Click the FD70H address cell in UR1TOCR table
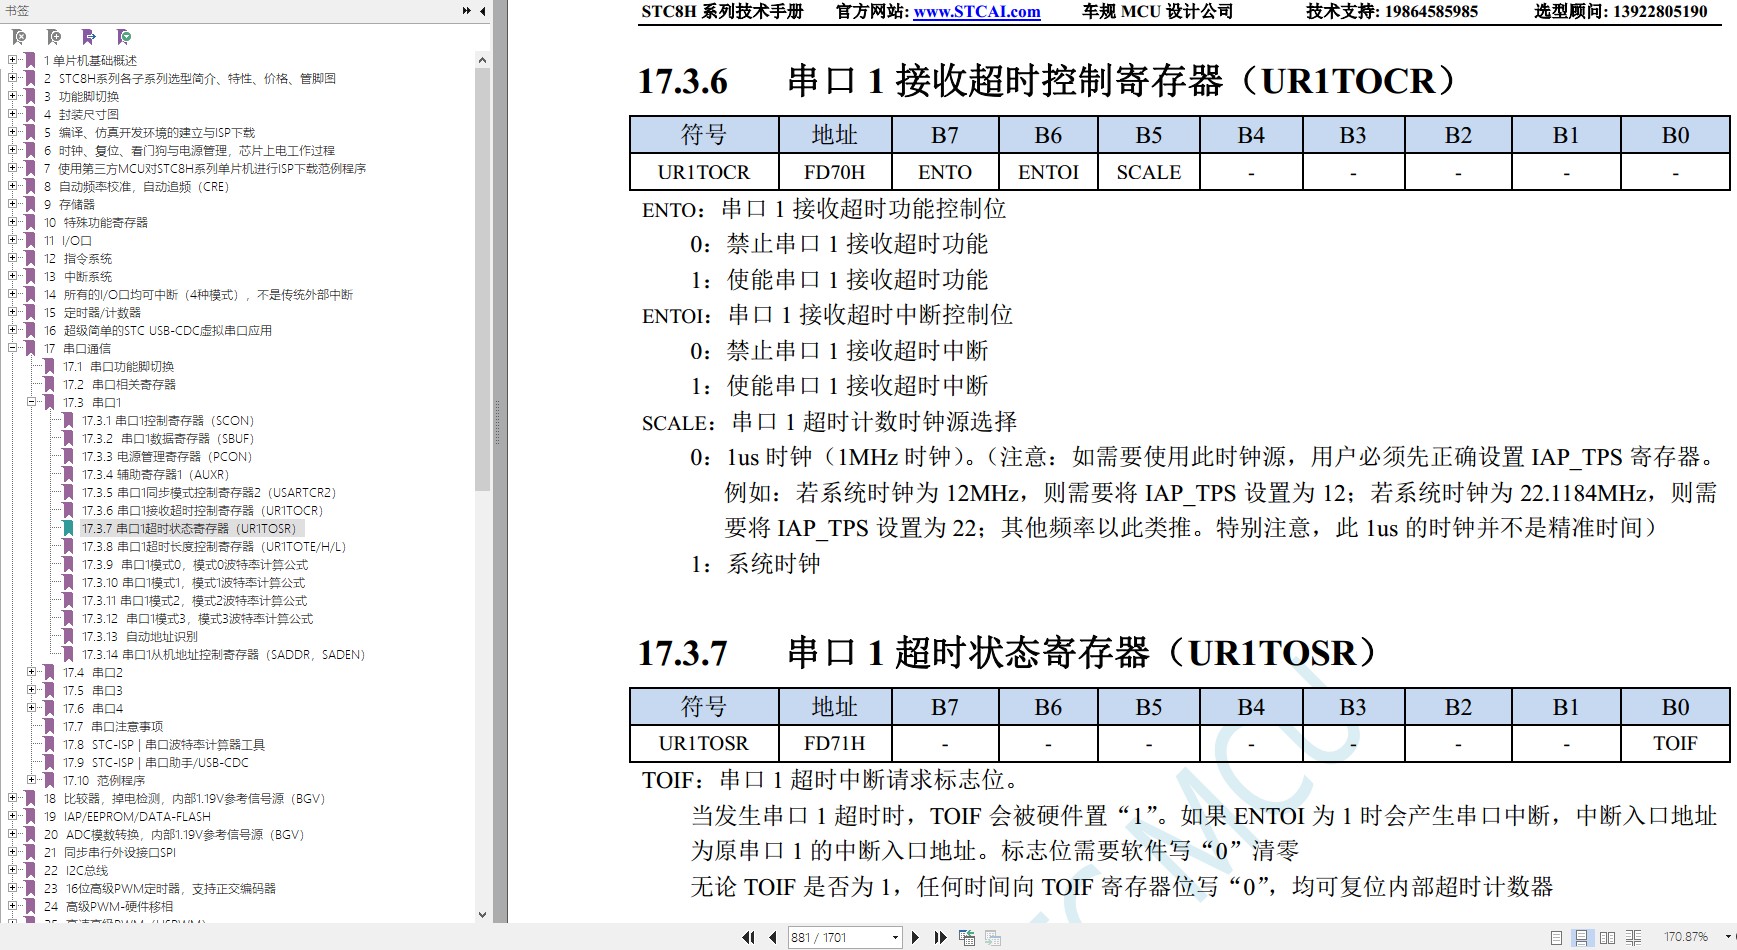This screenshot has width=1737, height=950. (834, 172)
